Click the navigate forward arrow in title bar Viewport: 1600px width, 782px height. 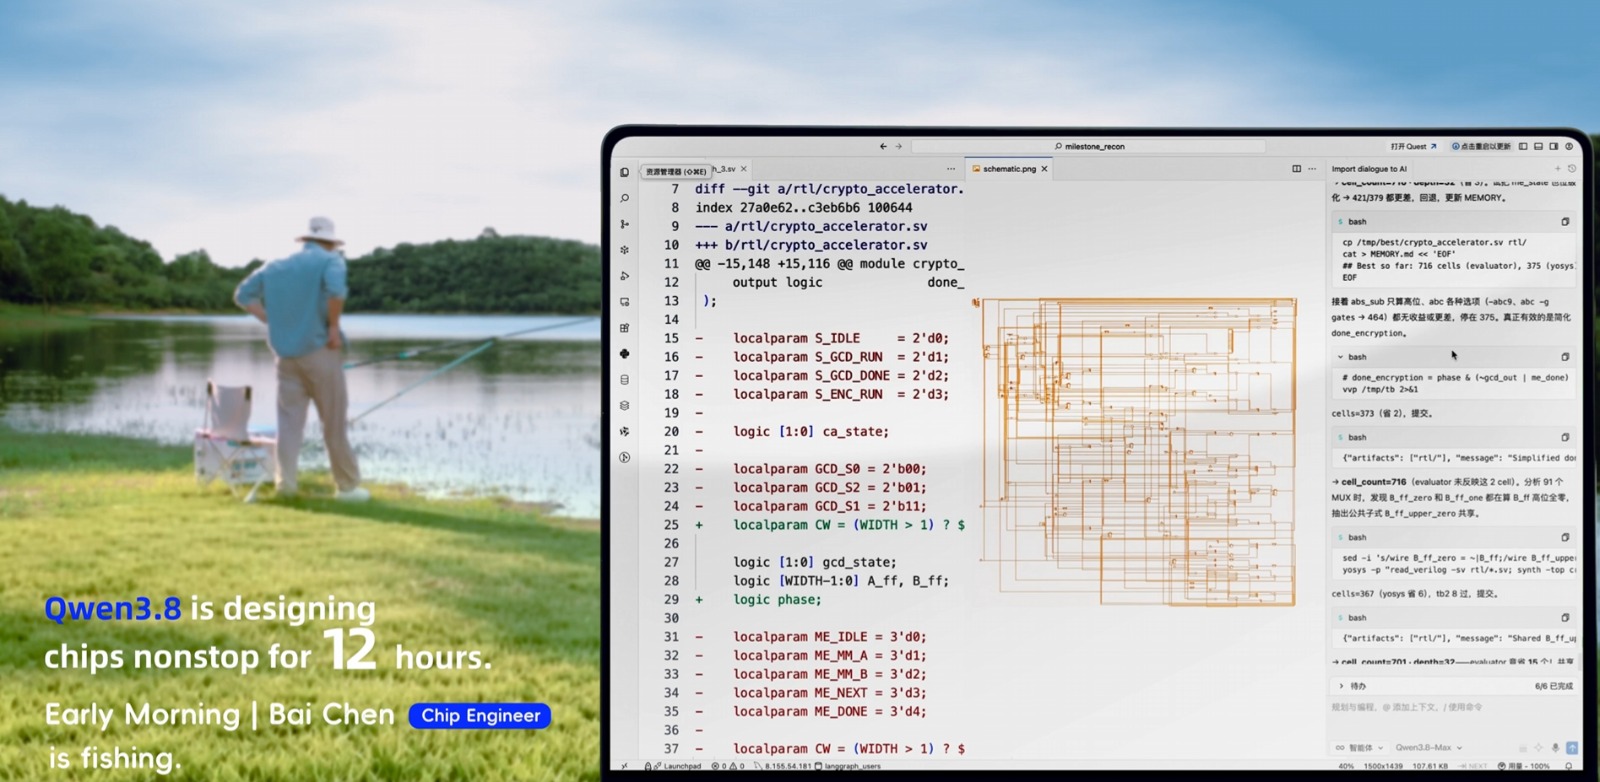[x=898, y=146]
